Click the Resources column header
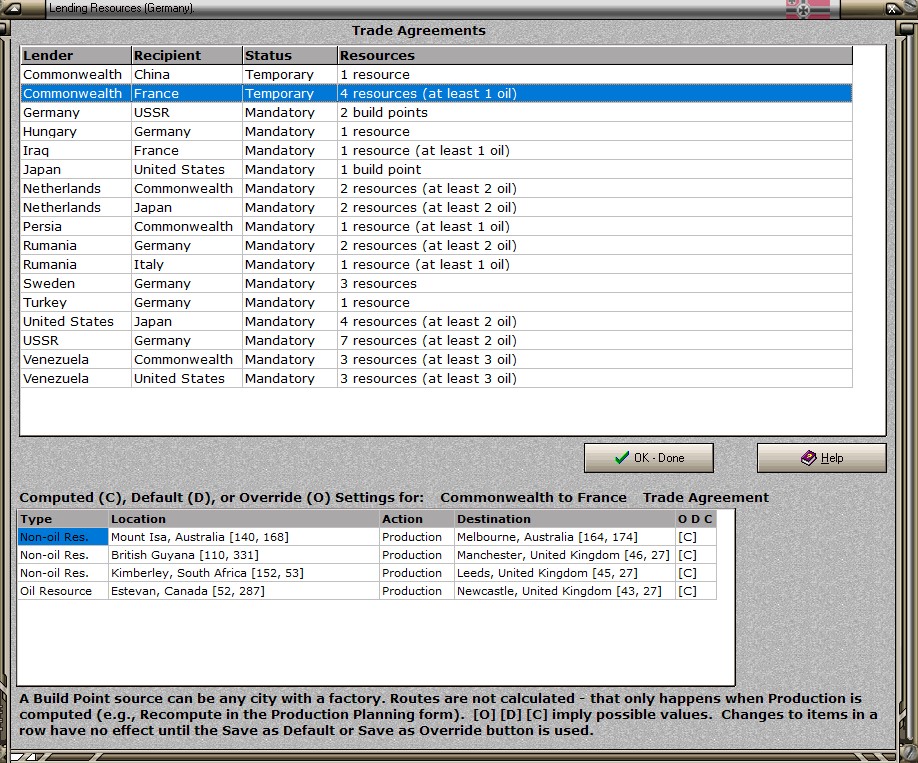The height and width of the screenshot is (763, 918). coord(595,55)
